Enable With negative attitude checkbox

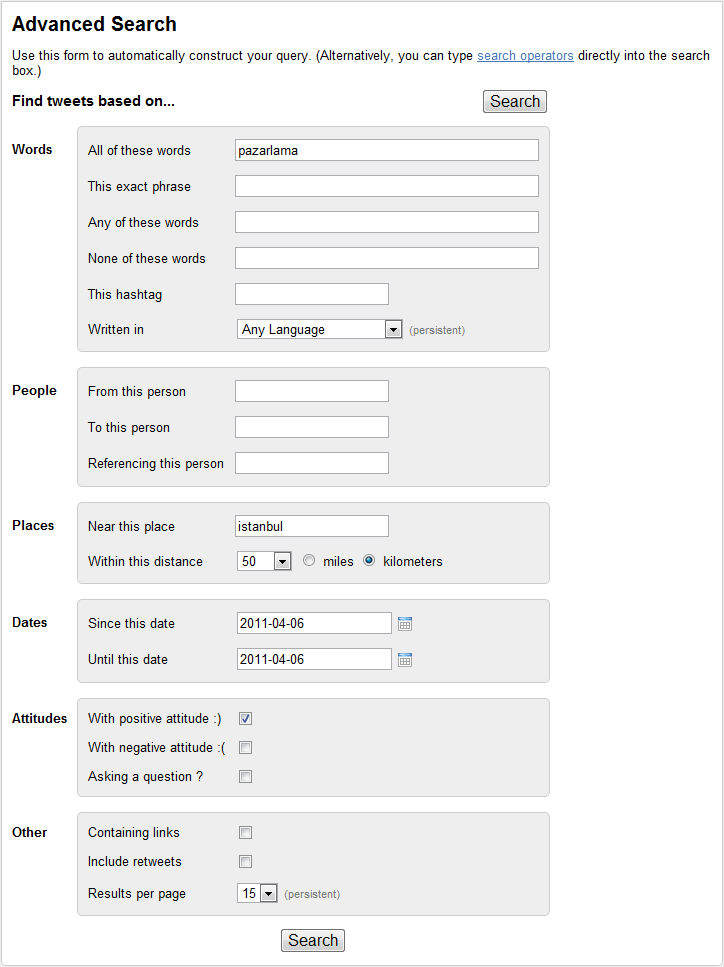[245, 747]
